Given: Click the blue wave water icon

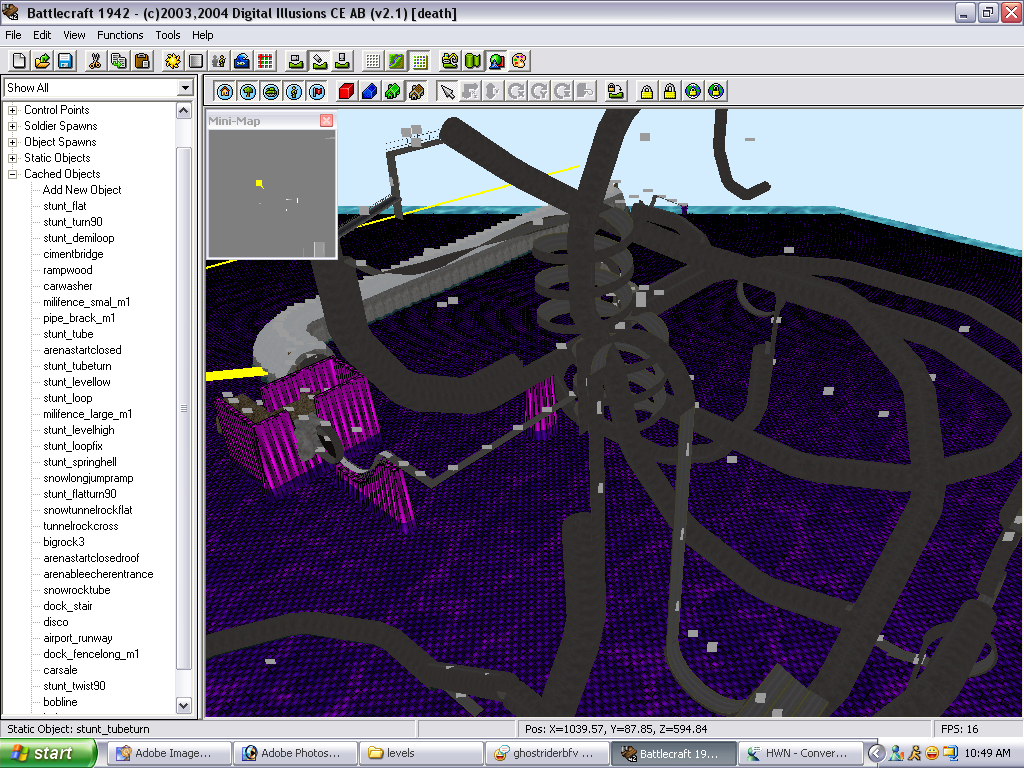Looking at the screenshot, I should pos(242,61).
